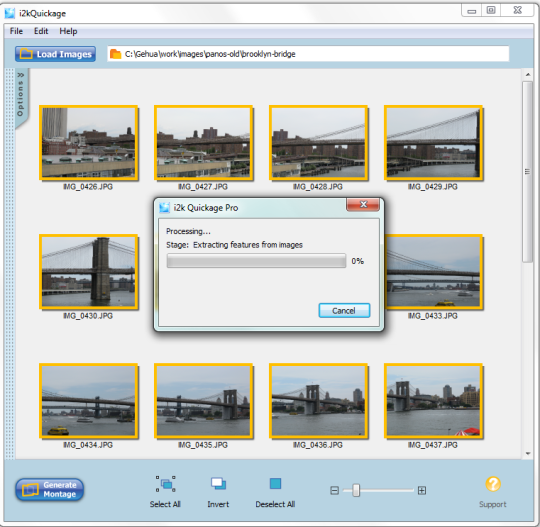This screenshot has height=527, width=540.
Task: Open the File menu
Action: [x=16, y=31]
